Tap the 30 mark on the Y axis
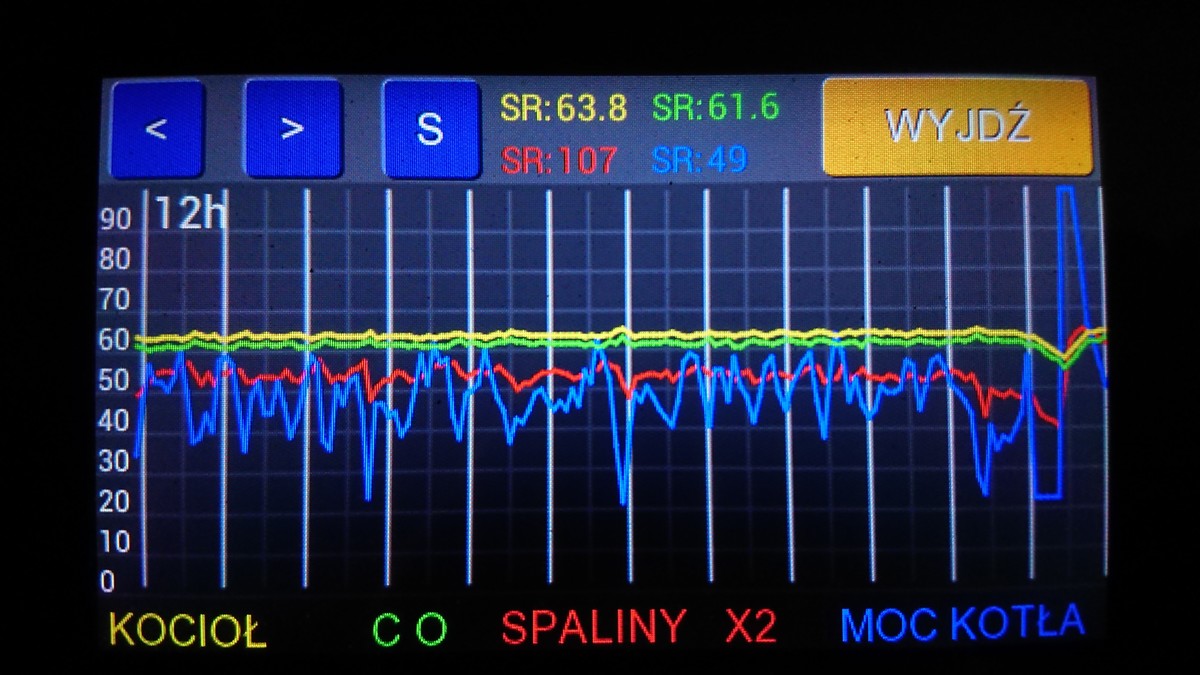Image resolution: width=1200 pixels, height=675 pixels. pos(117,462)
